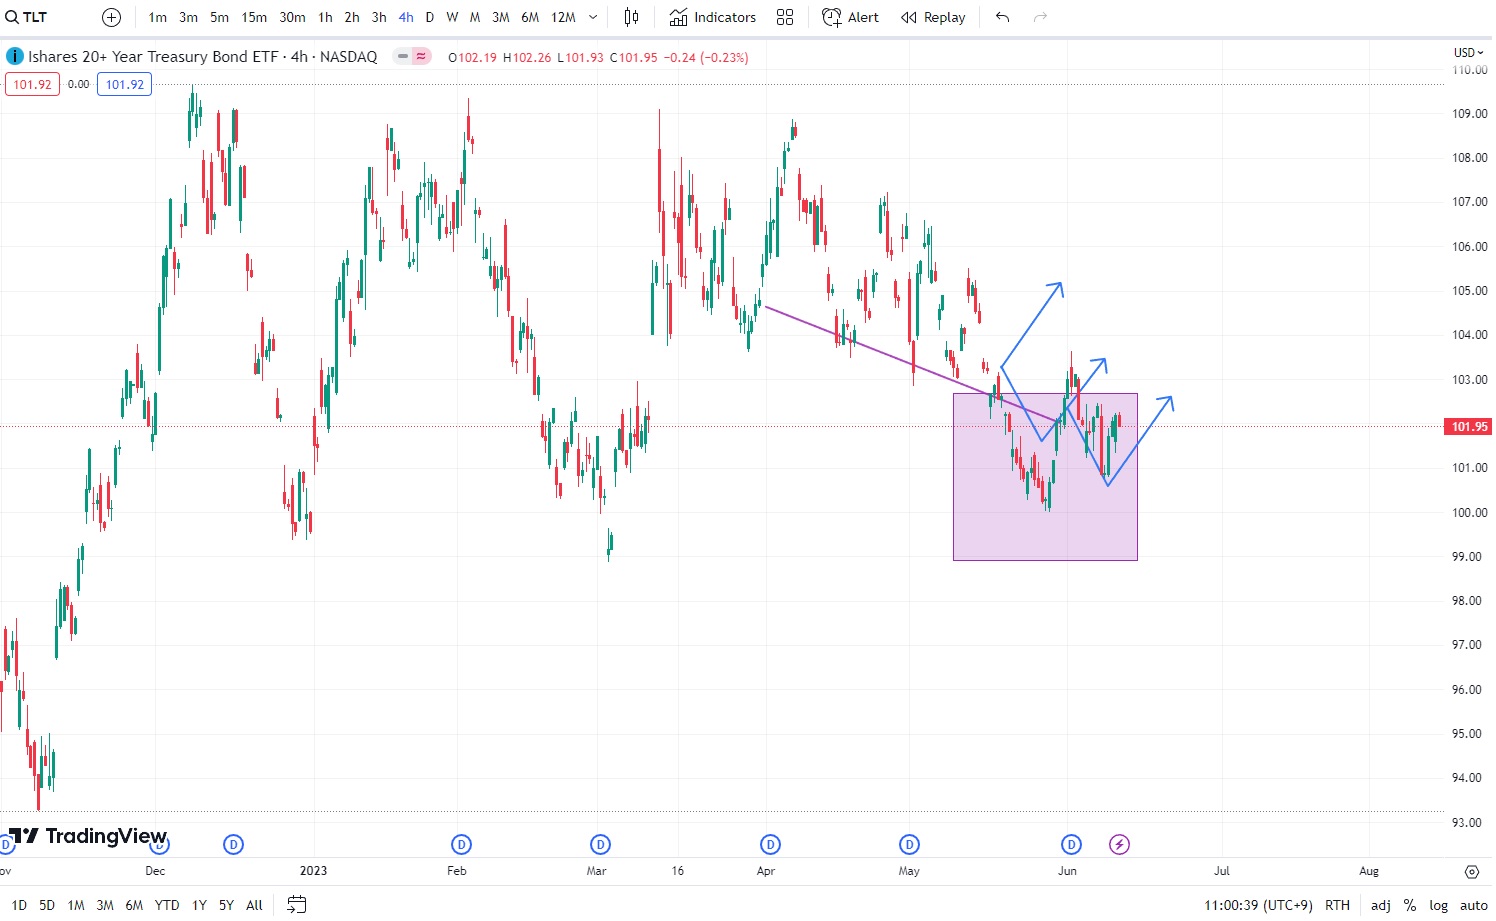
Task: Toggle the auto scale
Action: click(1473, 905)
